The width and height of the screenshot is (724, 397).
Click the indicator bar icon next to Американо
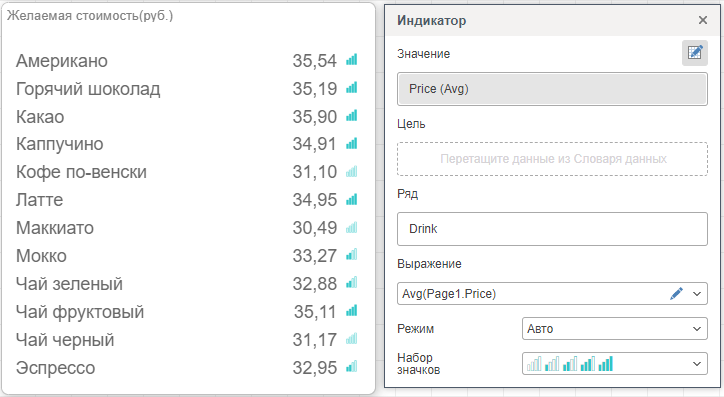click(x=352, y=60)
